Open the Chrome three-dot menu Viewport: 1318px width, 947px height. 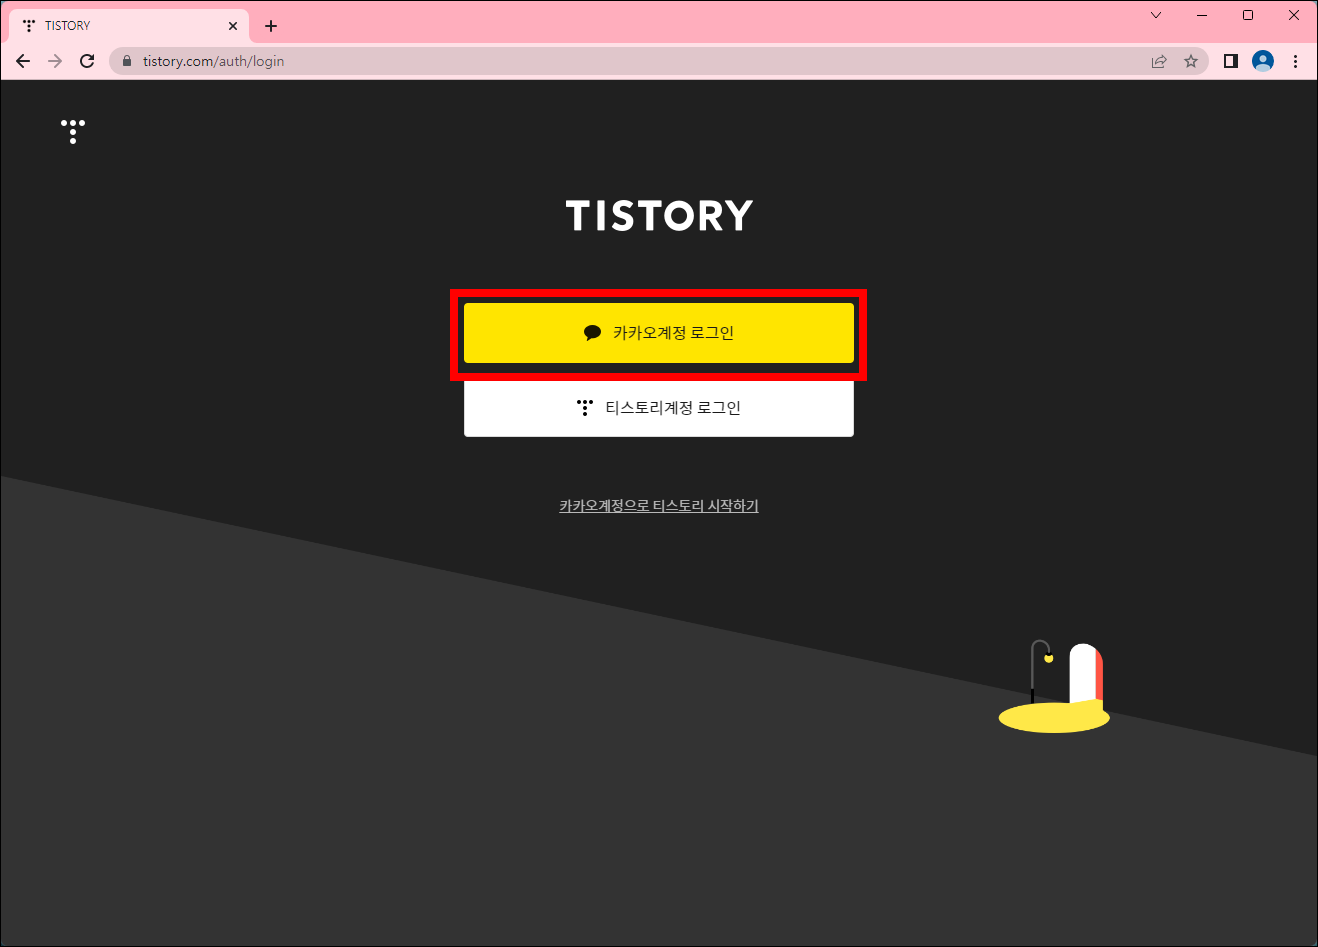pos(1295,61)
